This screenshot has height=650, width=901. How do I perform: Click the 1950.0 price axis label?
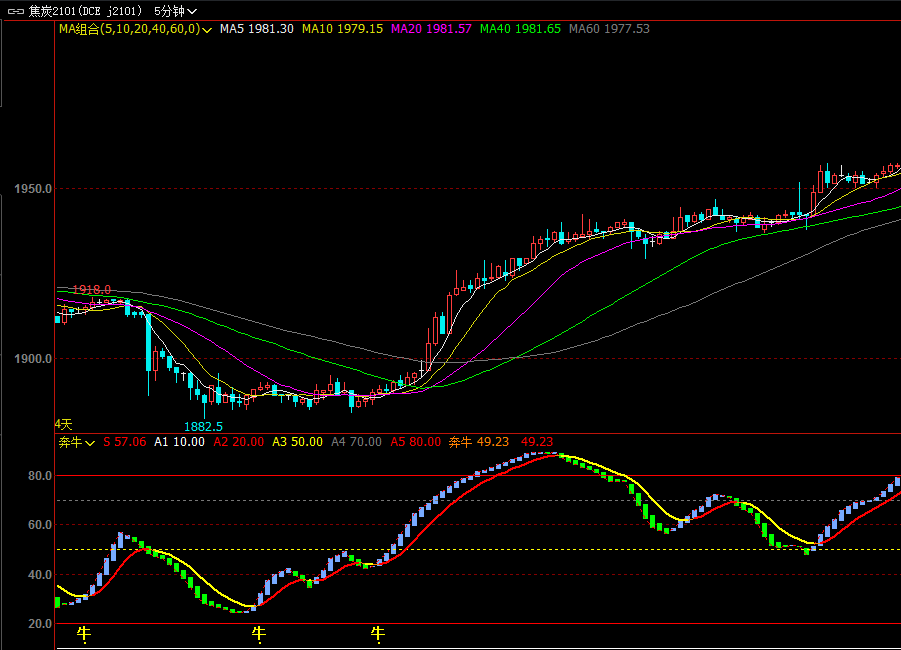(x=33, y=189)
